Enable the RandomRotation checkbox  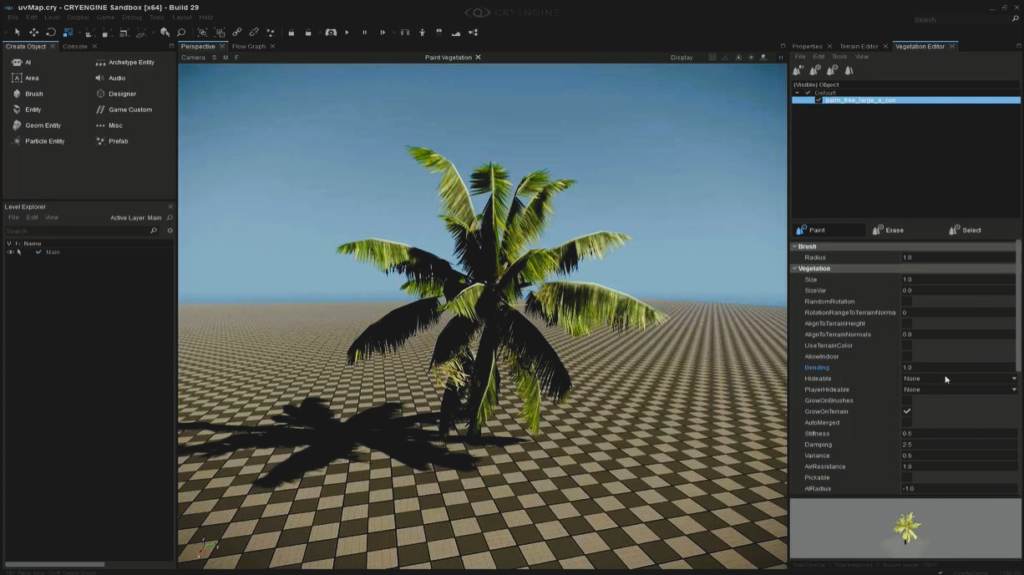point(907,301)
